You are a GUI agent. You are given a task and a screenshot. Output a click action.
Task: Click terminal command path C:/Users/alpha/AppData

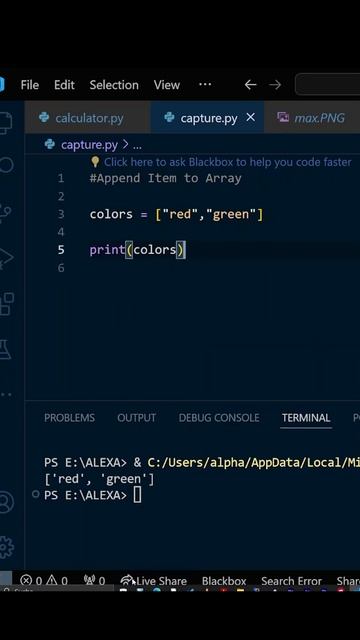coord(253,462)
